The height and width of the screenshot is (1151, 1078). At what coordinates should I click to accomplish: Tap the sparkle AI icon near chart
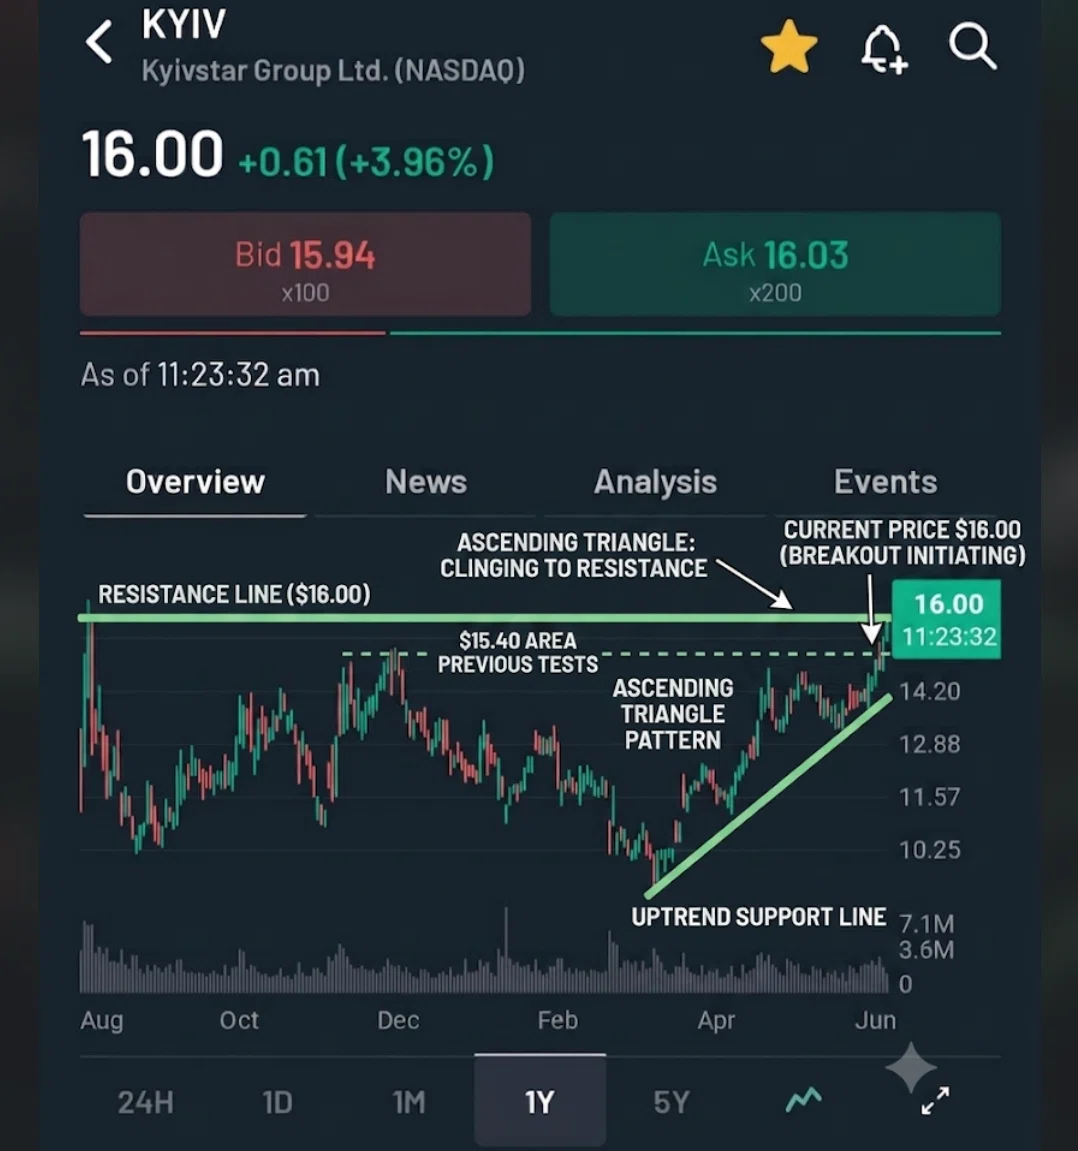911,1068
